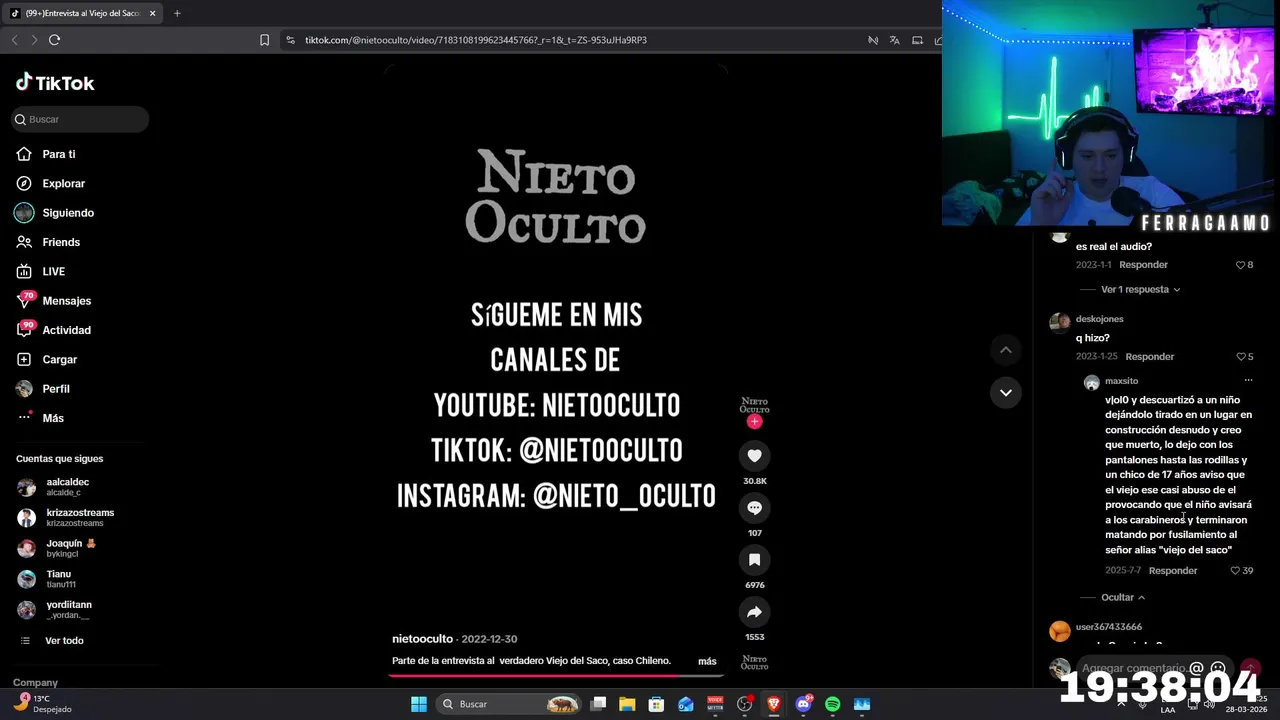This screenshot has width=1280, height=720.
Task: Reply to maxsito comment
Action: pyautogui.click(x=1173, y=570)
